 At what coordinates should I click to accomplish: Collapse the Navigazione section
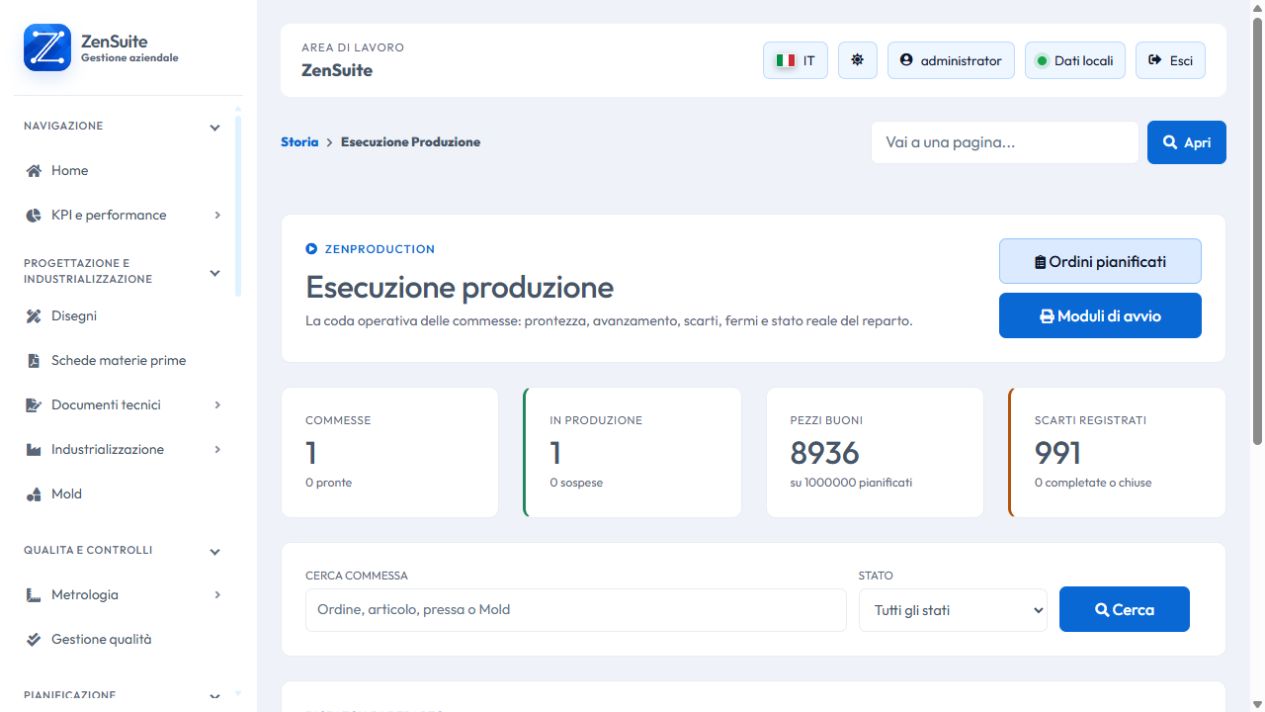215,128
